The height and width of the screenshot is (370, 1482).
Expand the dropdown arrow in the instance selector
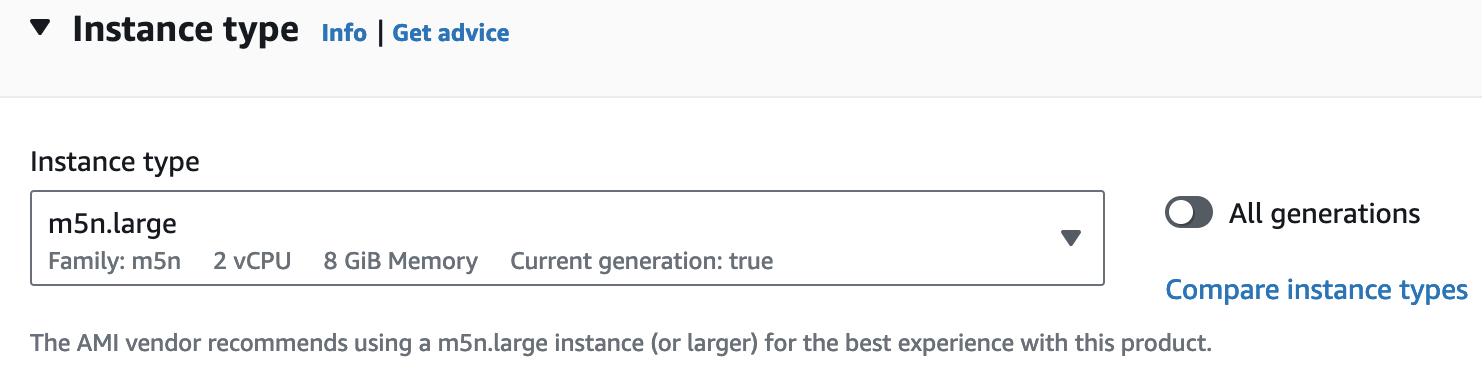(x=1071, y=238)
